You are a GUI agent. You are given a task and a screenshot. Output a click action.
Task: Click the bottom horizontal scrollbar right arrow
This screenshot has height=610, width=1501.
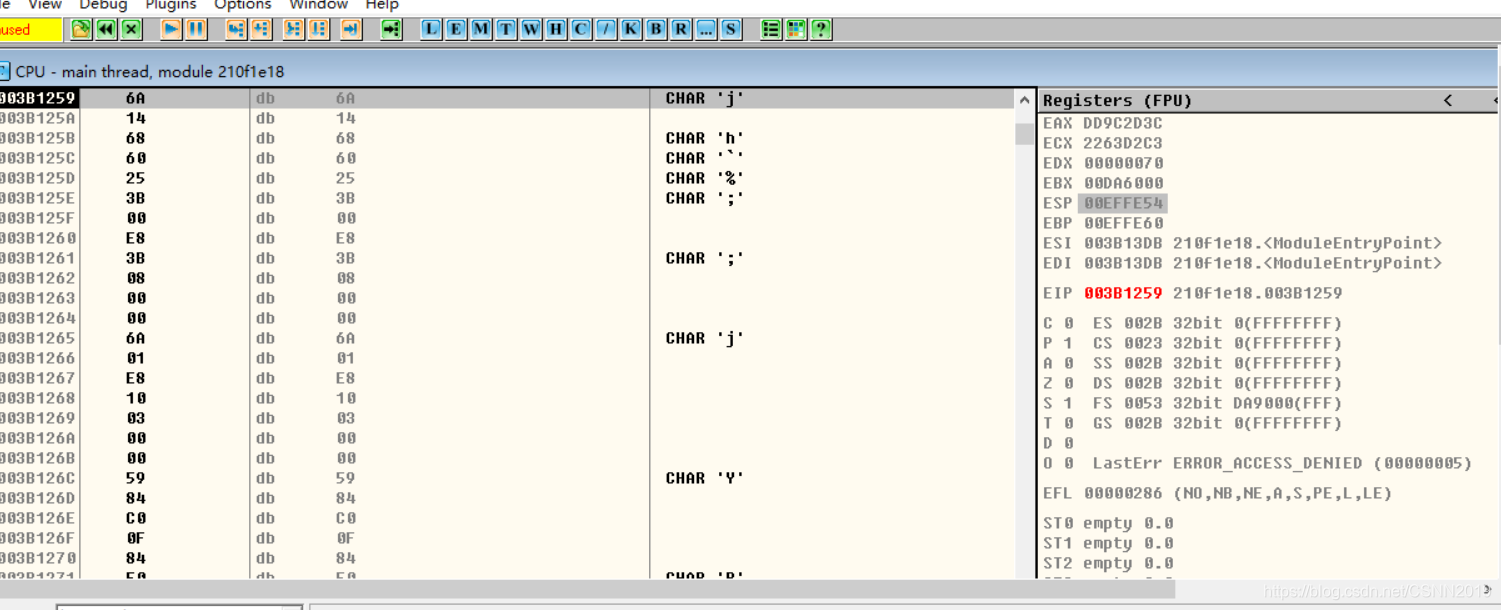pyautogui.click(x=1488, y=589)
